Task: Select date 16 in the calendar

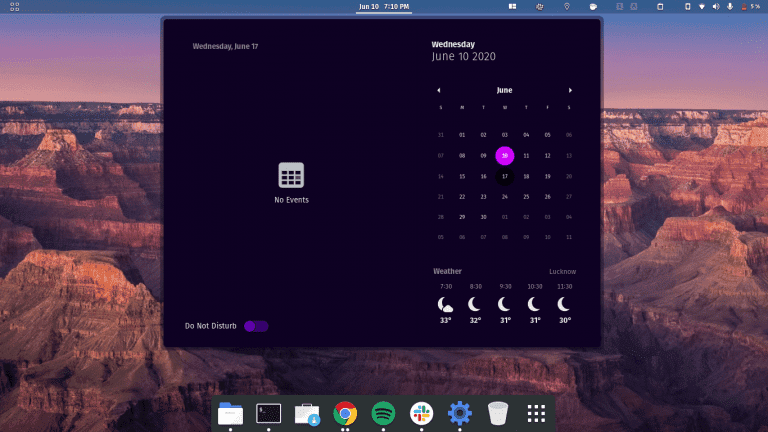Action: coord(483,176)
